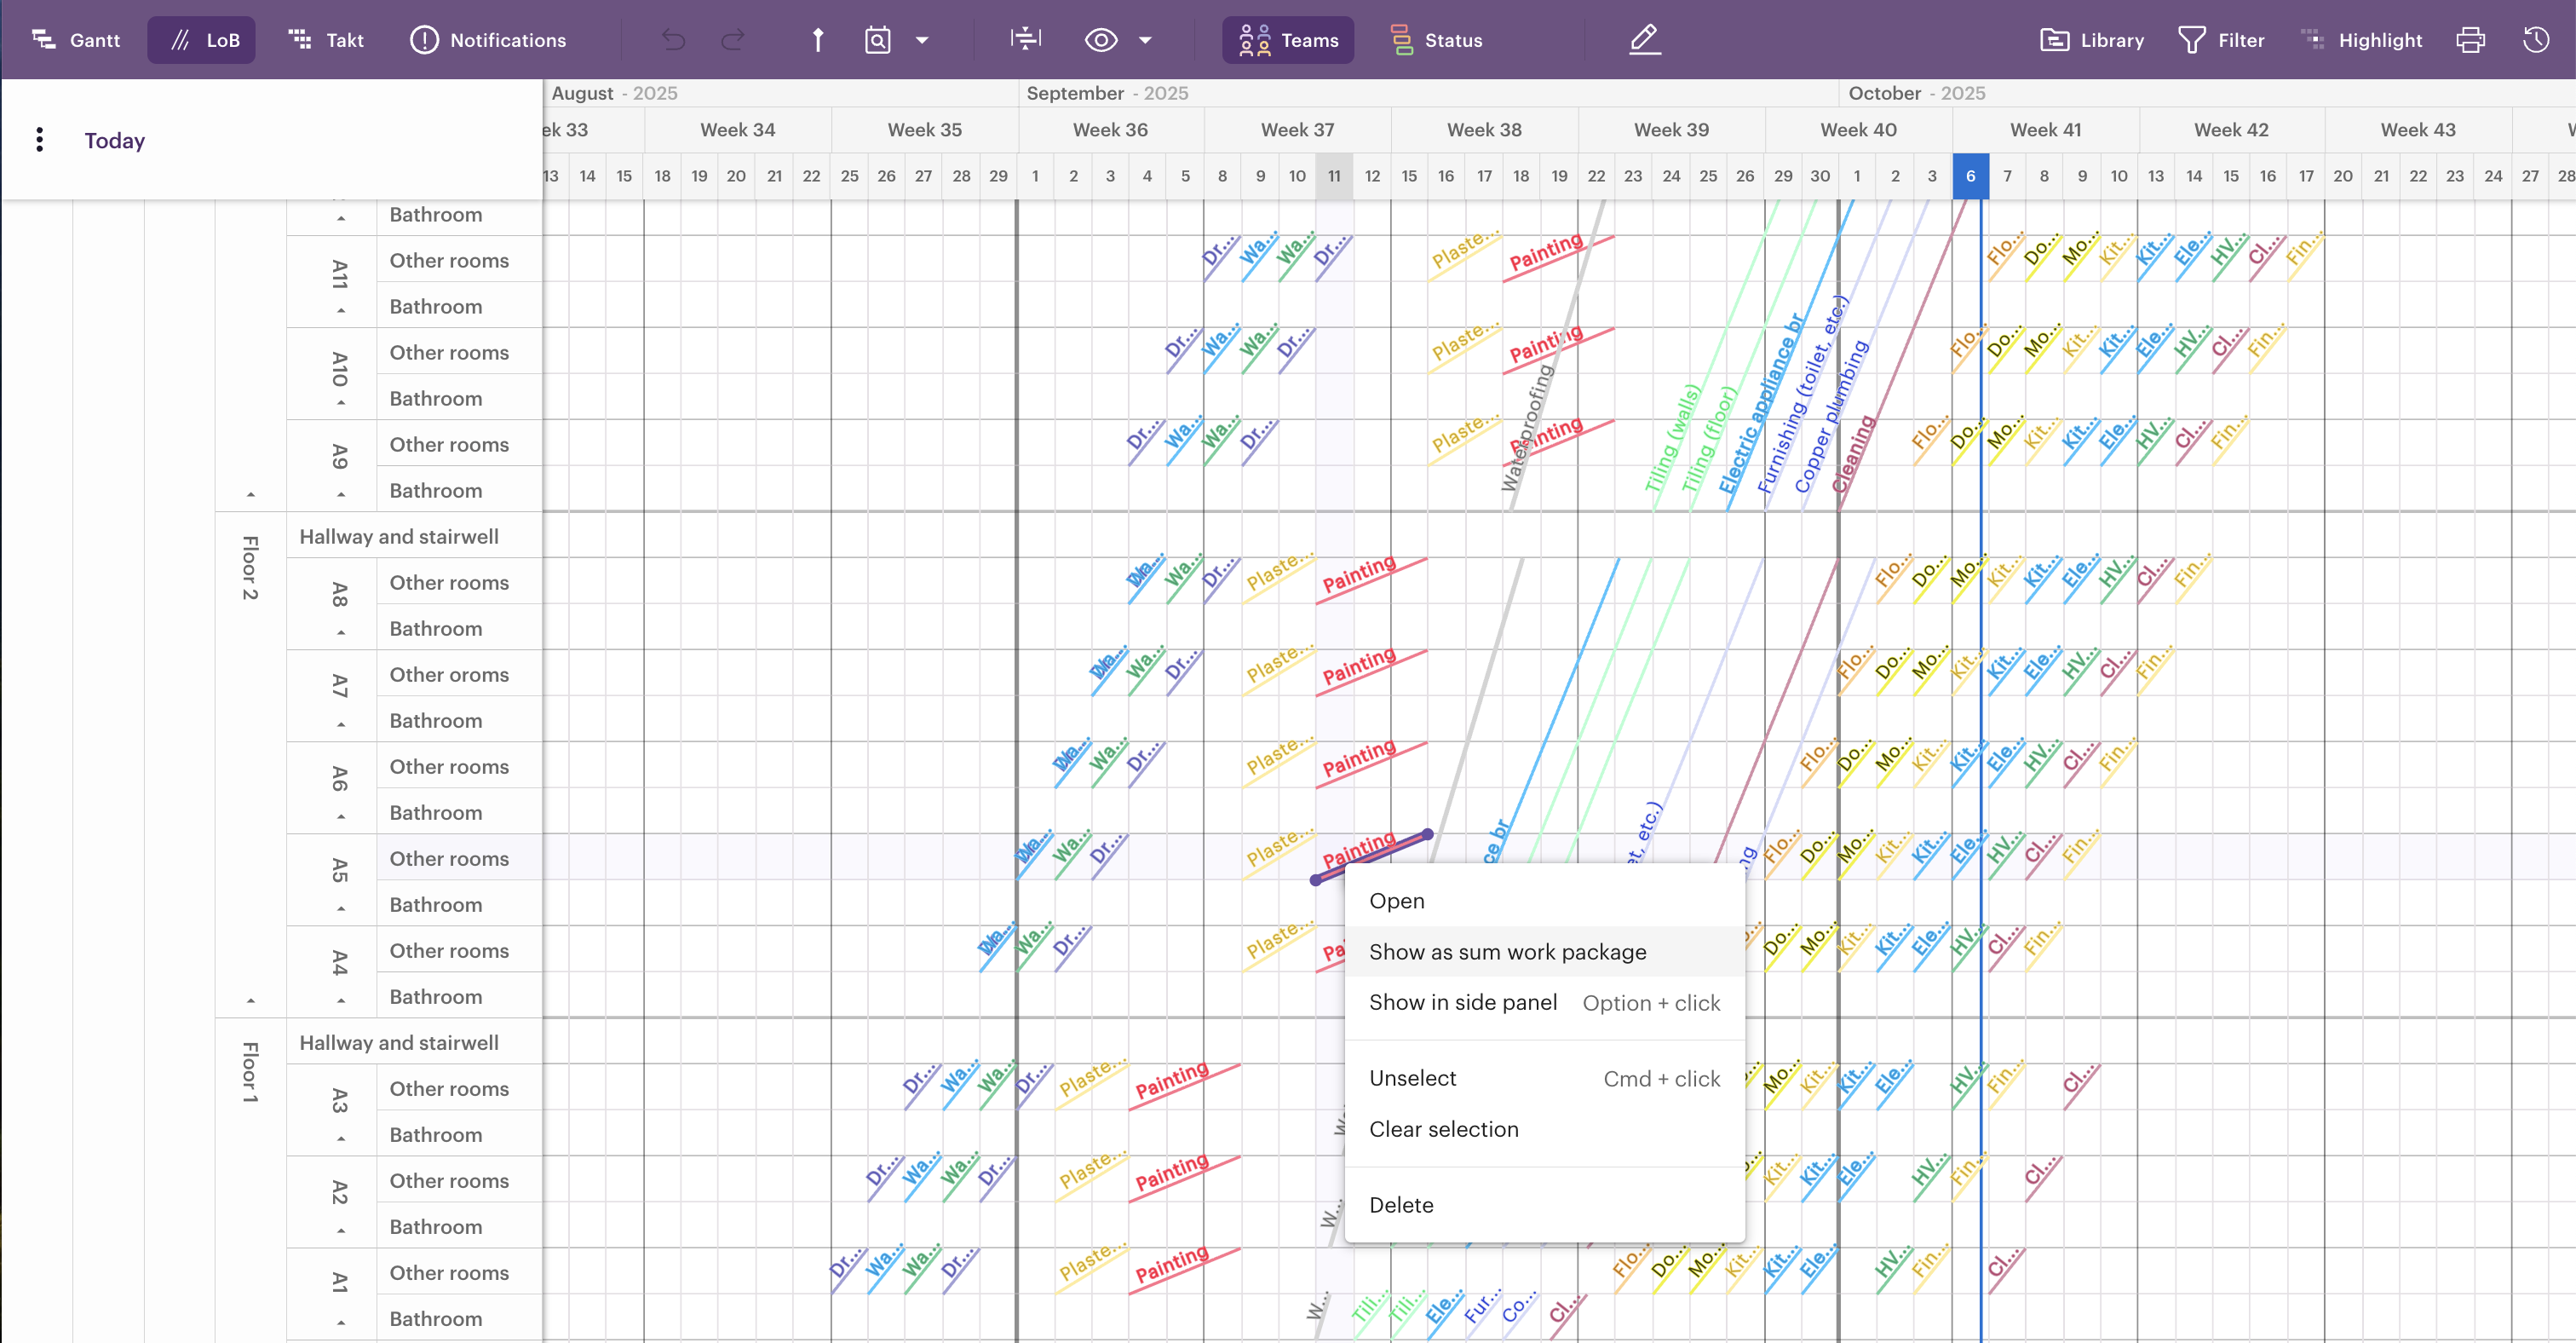
Task: Click the compress rows icon
Action: [1025, 40]
